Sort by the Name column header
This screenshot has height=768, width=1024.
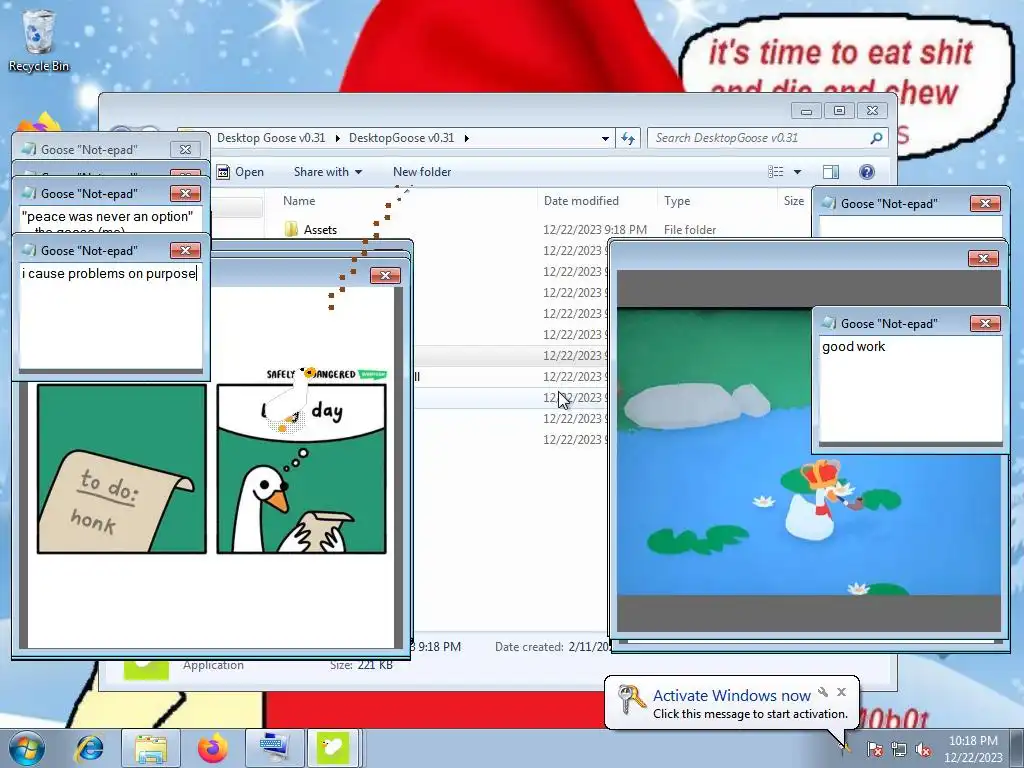299,200
